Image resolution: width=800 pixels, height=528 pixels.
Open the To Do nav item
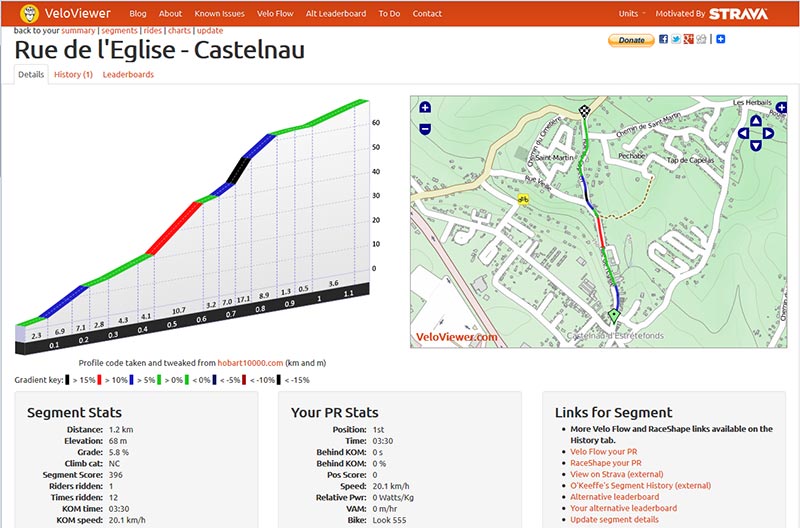click(389, 14)
